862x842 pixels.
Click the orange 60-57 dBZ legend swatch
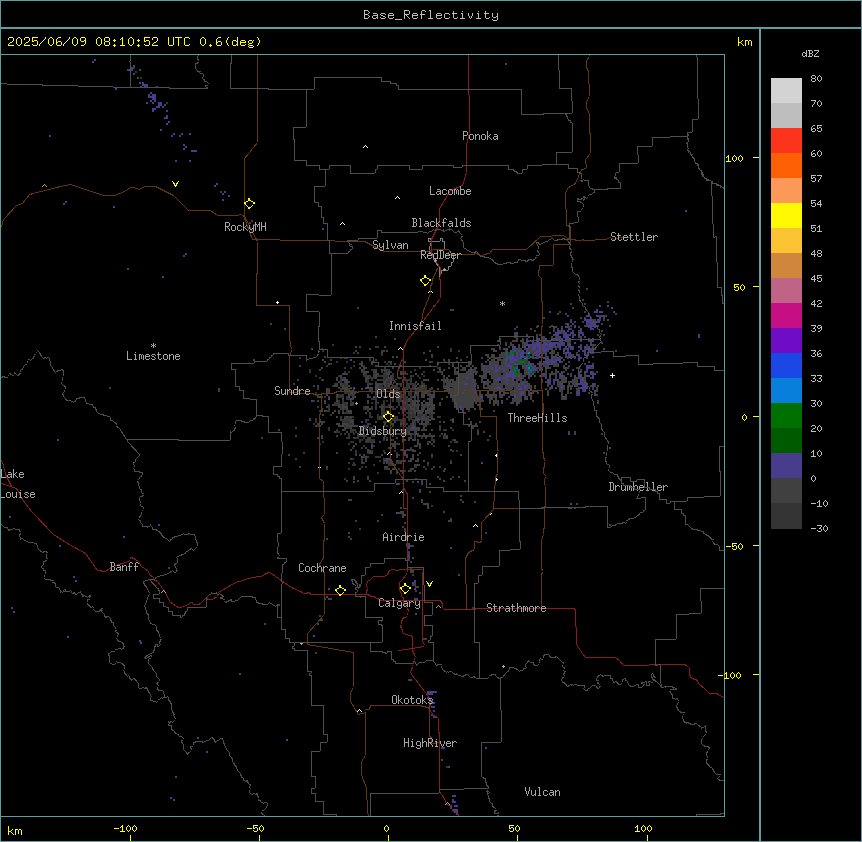click(786, 165)
